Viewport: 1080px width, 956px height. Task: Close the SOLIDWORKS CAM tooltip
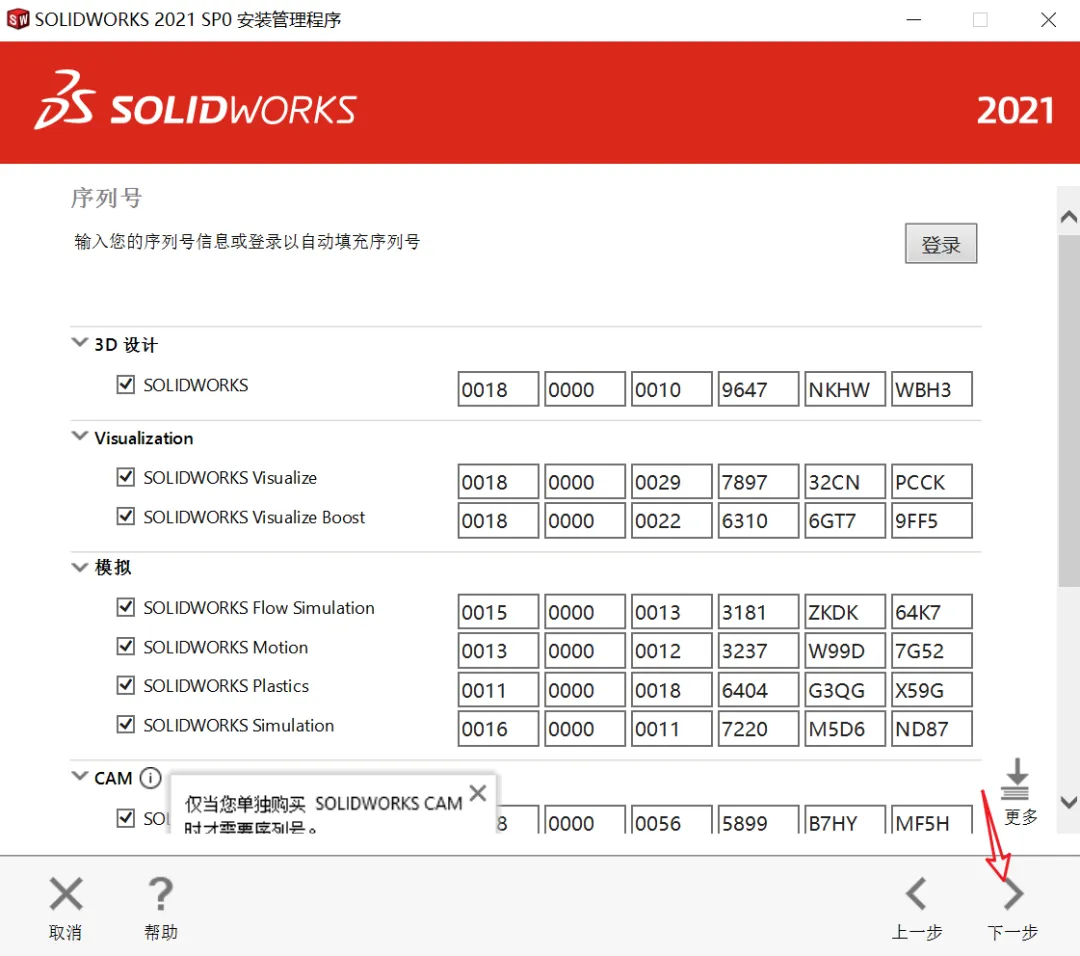[x=478, y=793]
